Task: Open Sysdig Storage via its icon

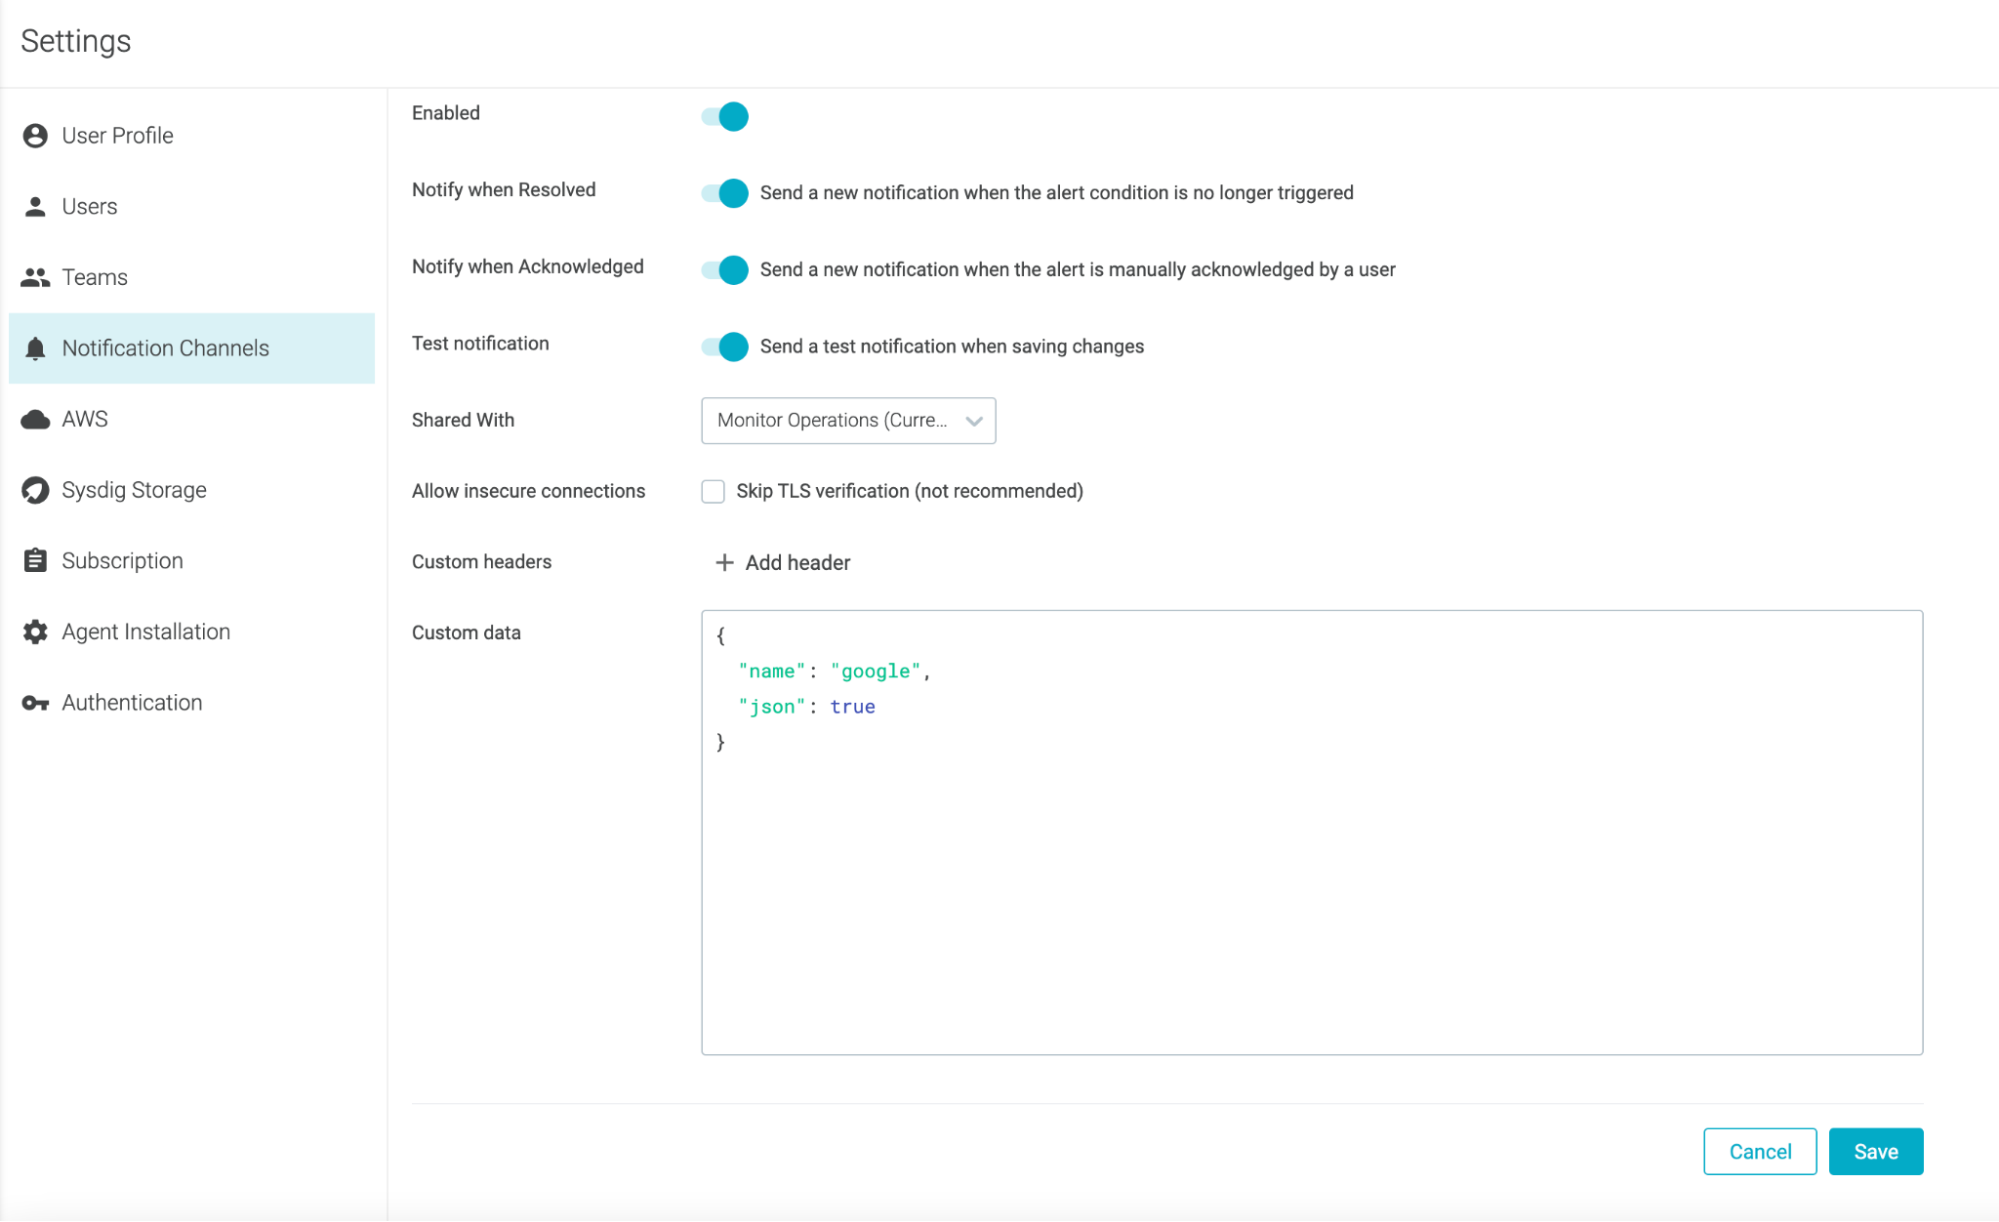Action: coord(36,489)
